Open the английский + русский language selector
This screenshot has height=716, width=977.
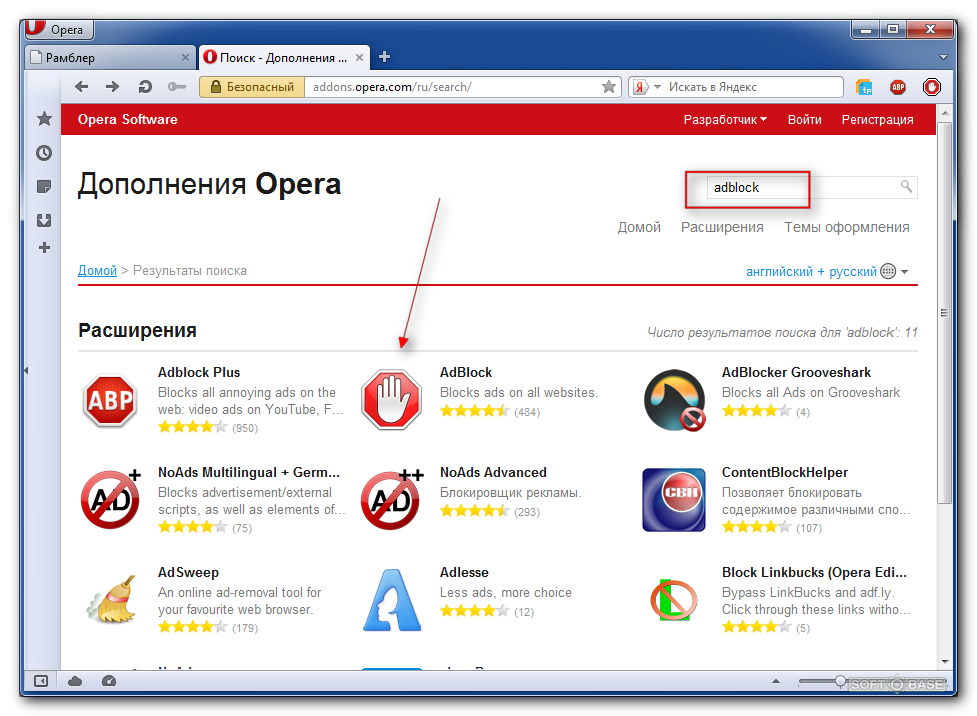pyautogui.click(x=827, y=271)
